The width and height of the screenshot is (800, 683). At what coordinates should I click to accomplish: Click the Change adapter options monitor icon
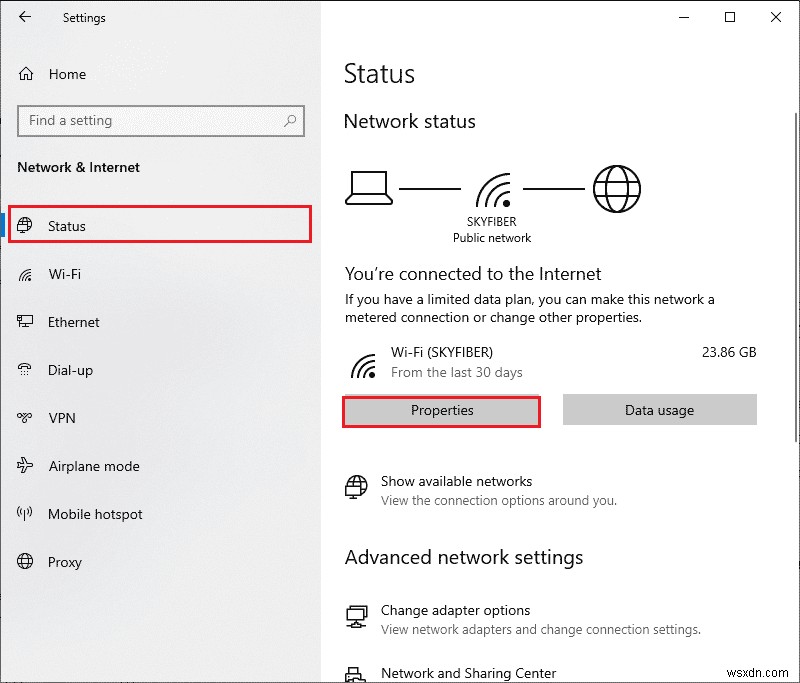click(x=355, y=617)
